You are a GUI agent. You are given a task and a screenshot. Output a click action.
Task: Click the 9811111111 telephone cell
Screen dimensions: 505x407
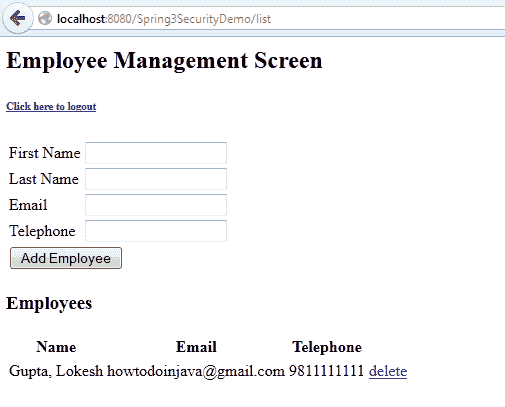[326, 371]
